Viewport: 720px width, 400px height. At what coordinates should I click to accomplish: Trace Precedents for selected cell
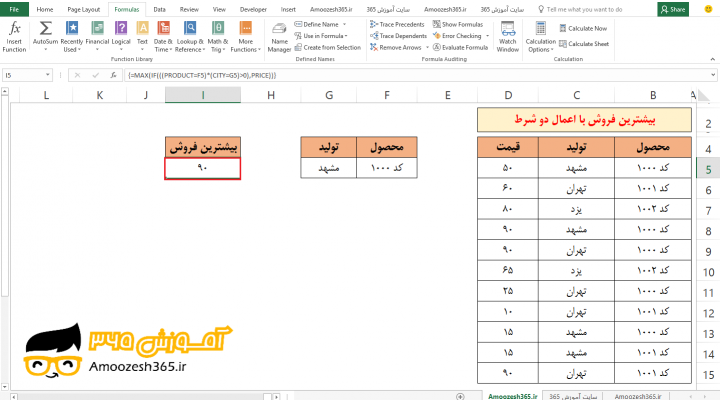[397, 24]
